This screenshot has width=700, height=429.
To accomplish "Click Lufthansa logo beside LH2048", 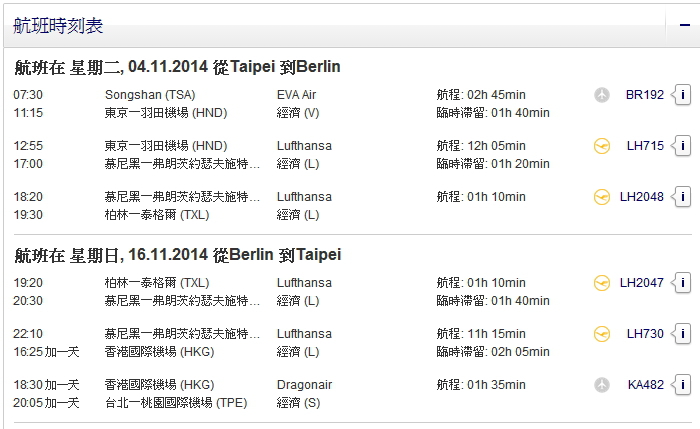I will 602,197.
